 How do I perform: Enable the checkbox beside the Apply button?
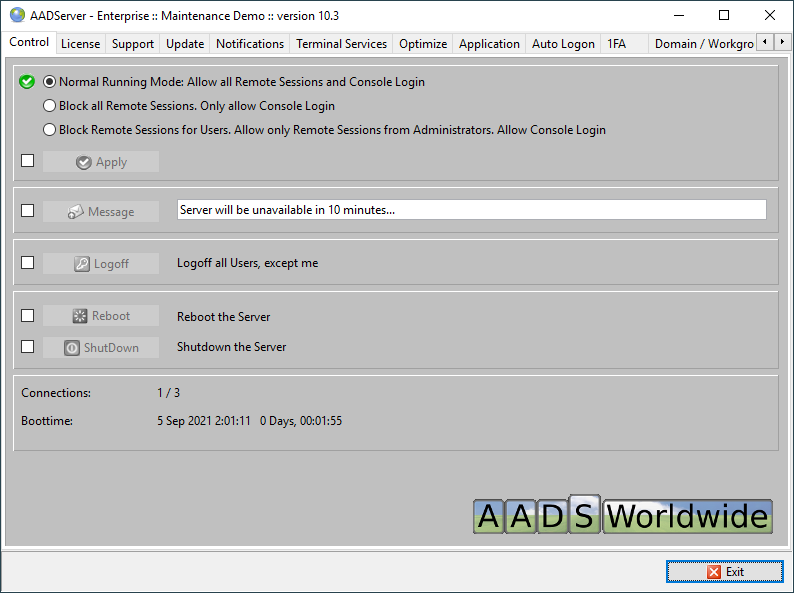coord(28,161)
